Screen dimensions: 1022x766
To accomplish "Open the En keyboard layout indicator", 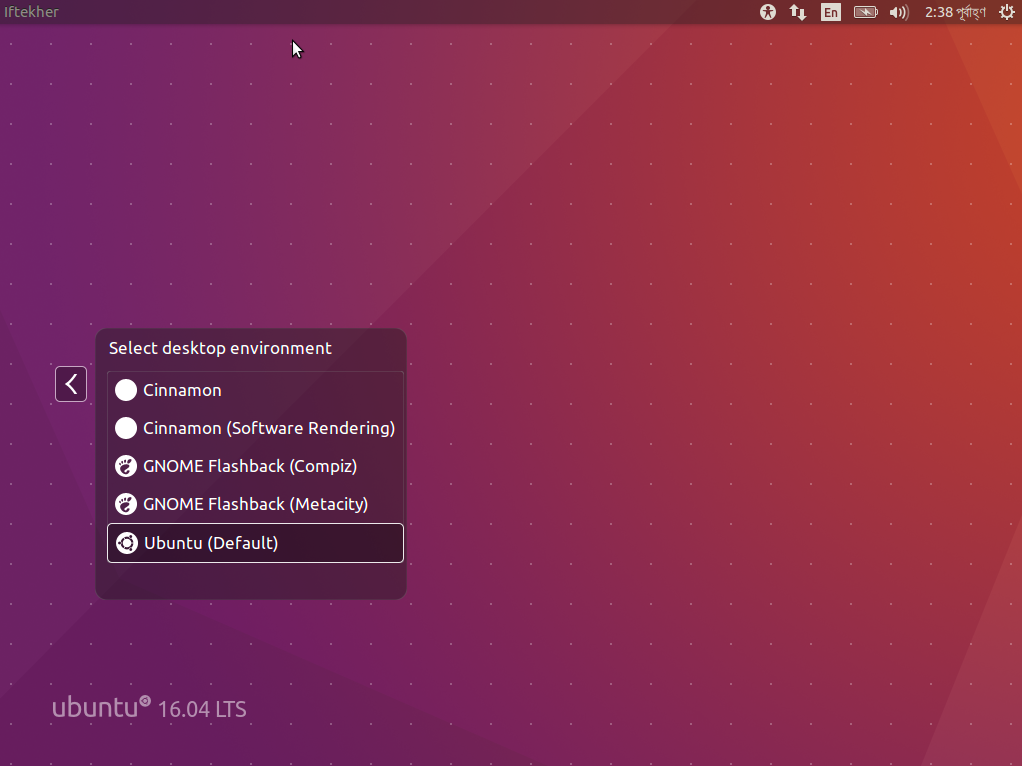I will (830, 12).
